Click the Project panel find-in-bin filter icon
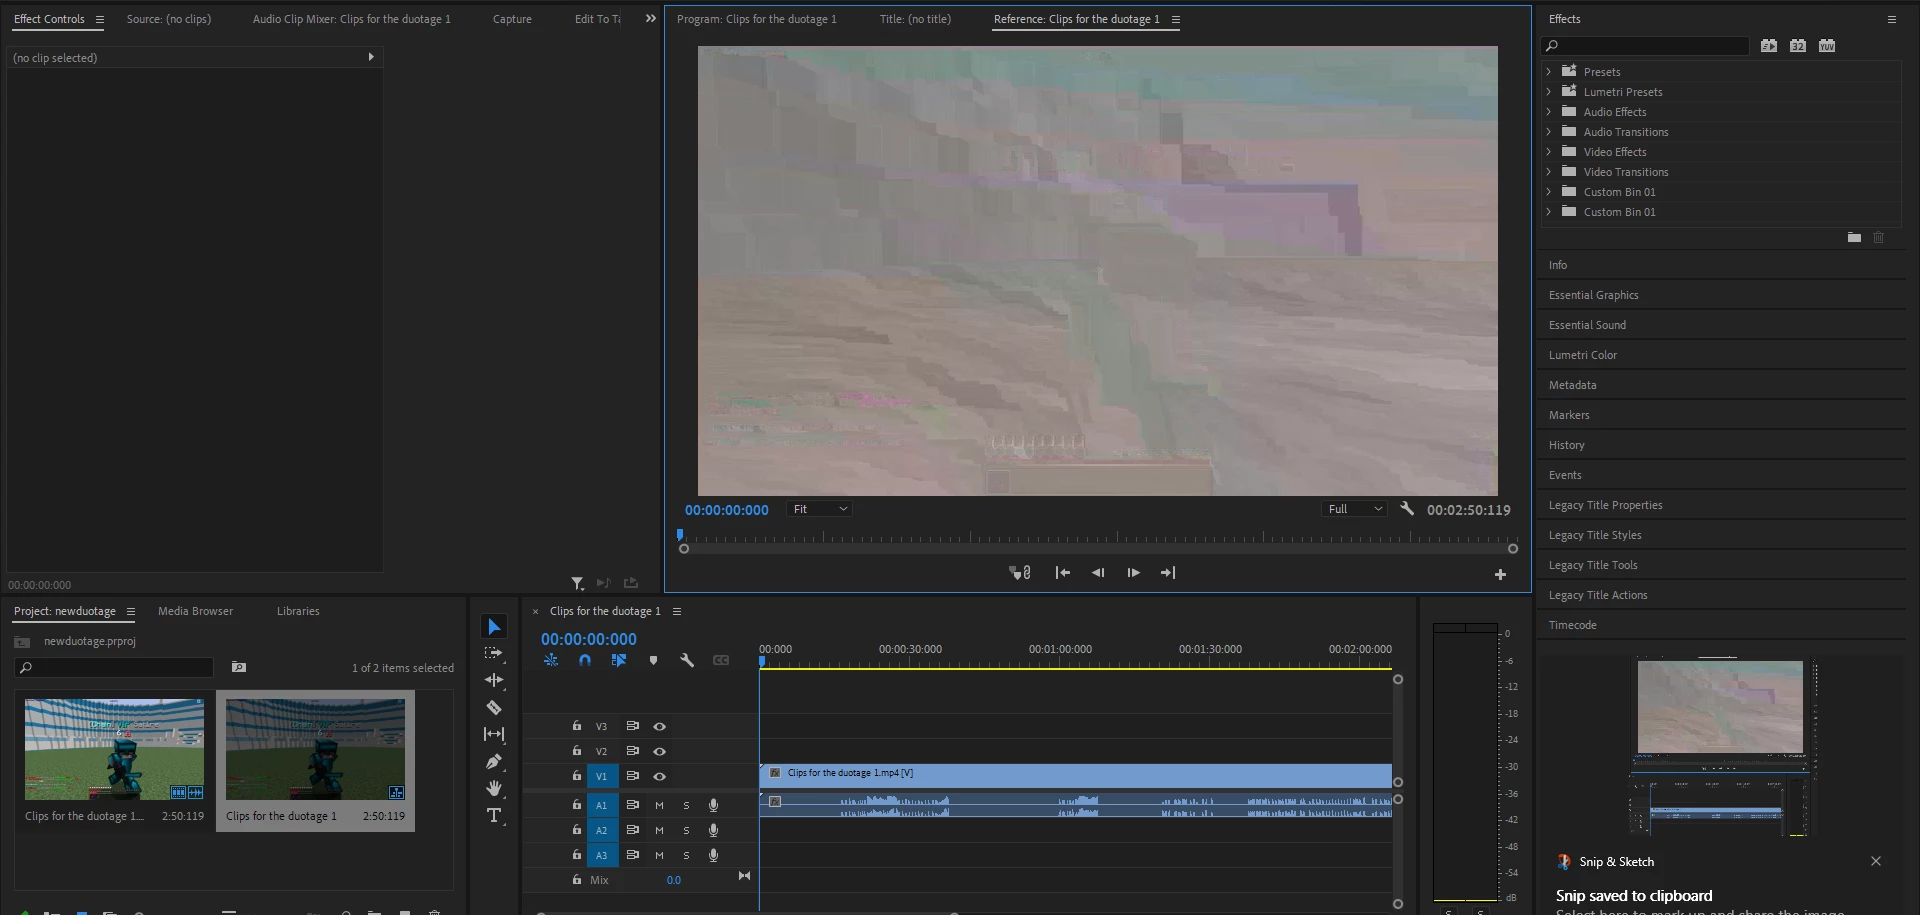Screen dimensions: 1920x915 [239, 667]
